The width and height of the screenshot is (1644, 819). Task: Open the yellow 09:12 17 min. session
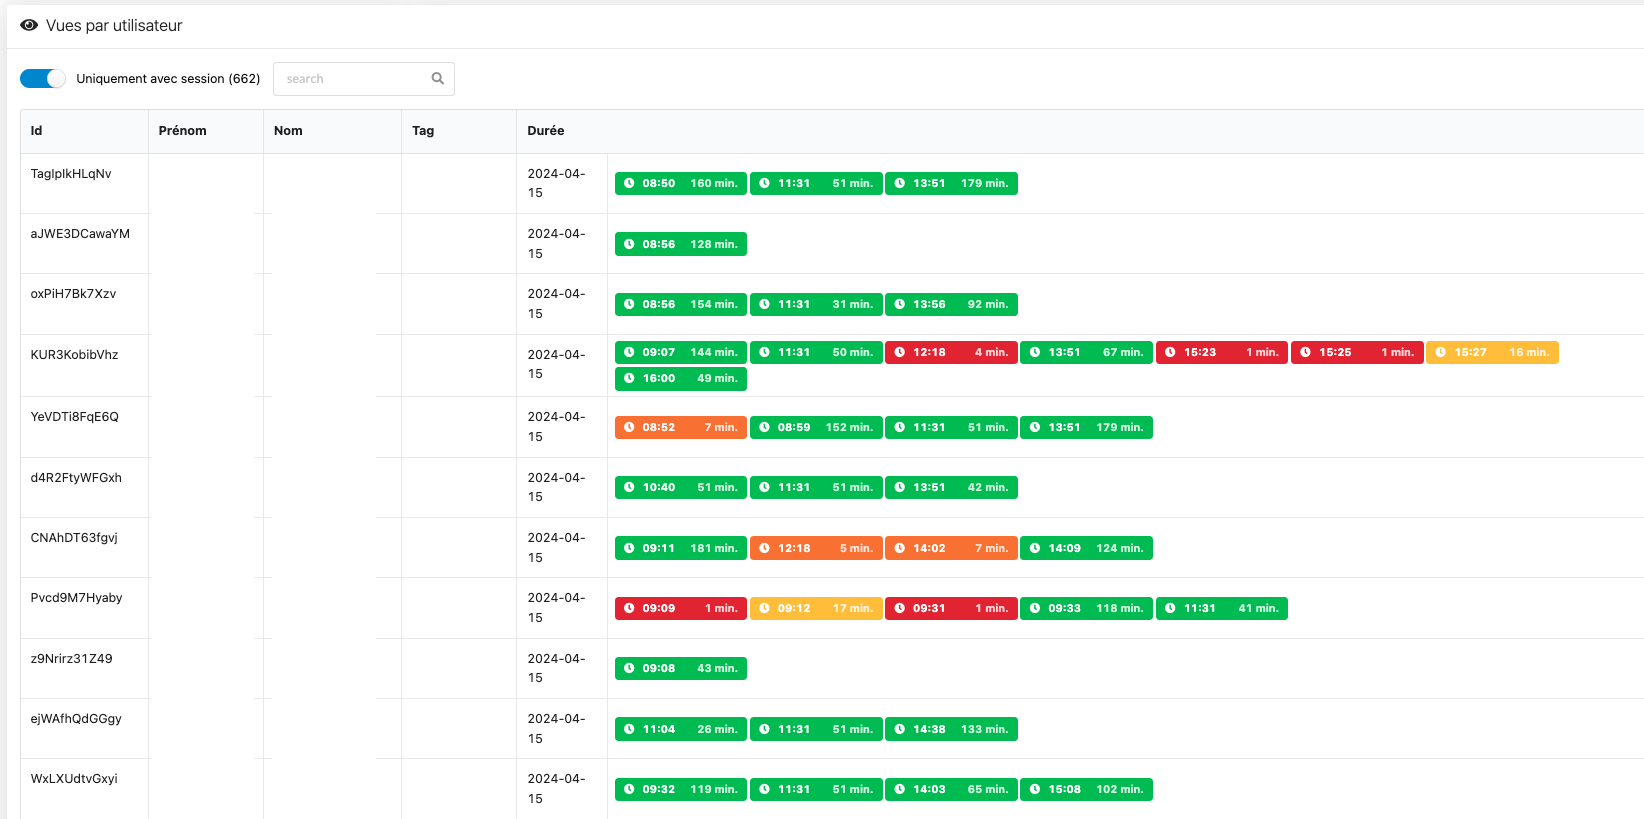pyautogui.click(x=816, y=609)
